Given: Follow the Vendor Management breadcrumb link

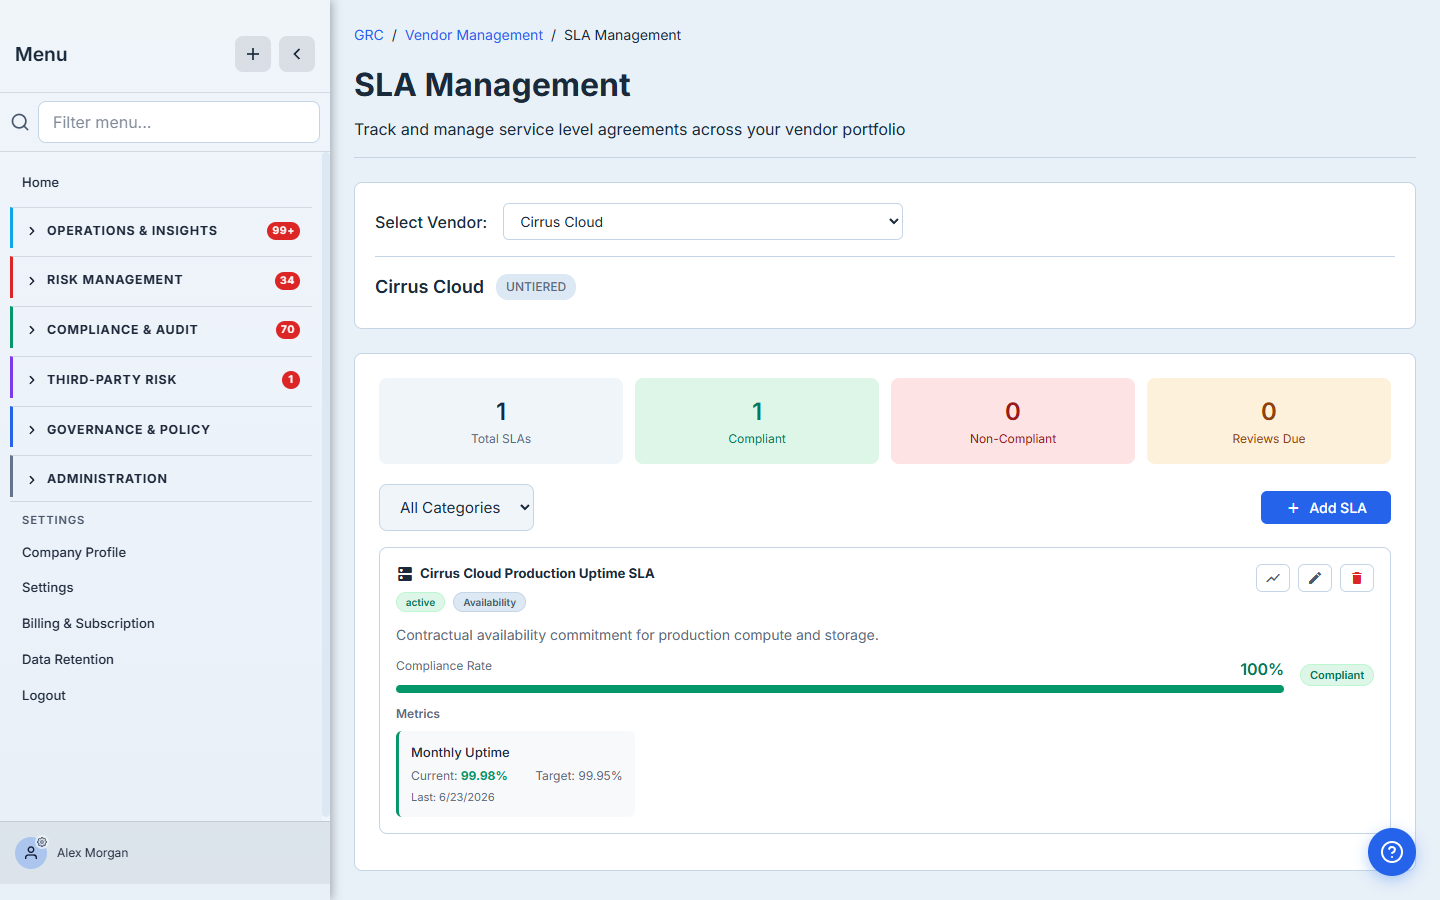Looking at the screenshot, I should (x=474, y=35).
